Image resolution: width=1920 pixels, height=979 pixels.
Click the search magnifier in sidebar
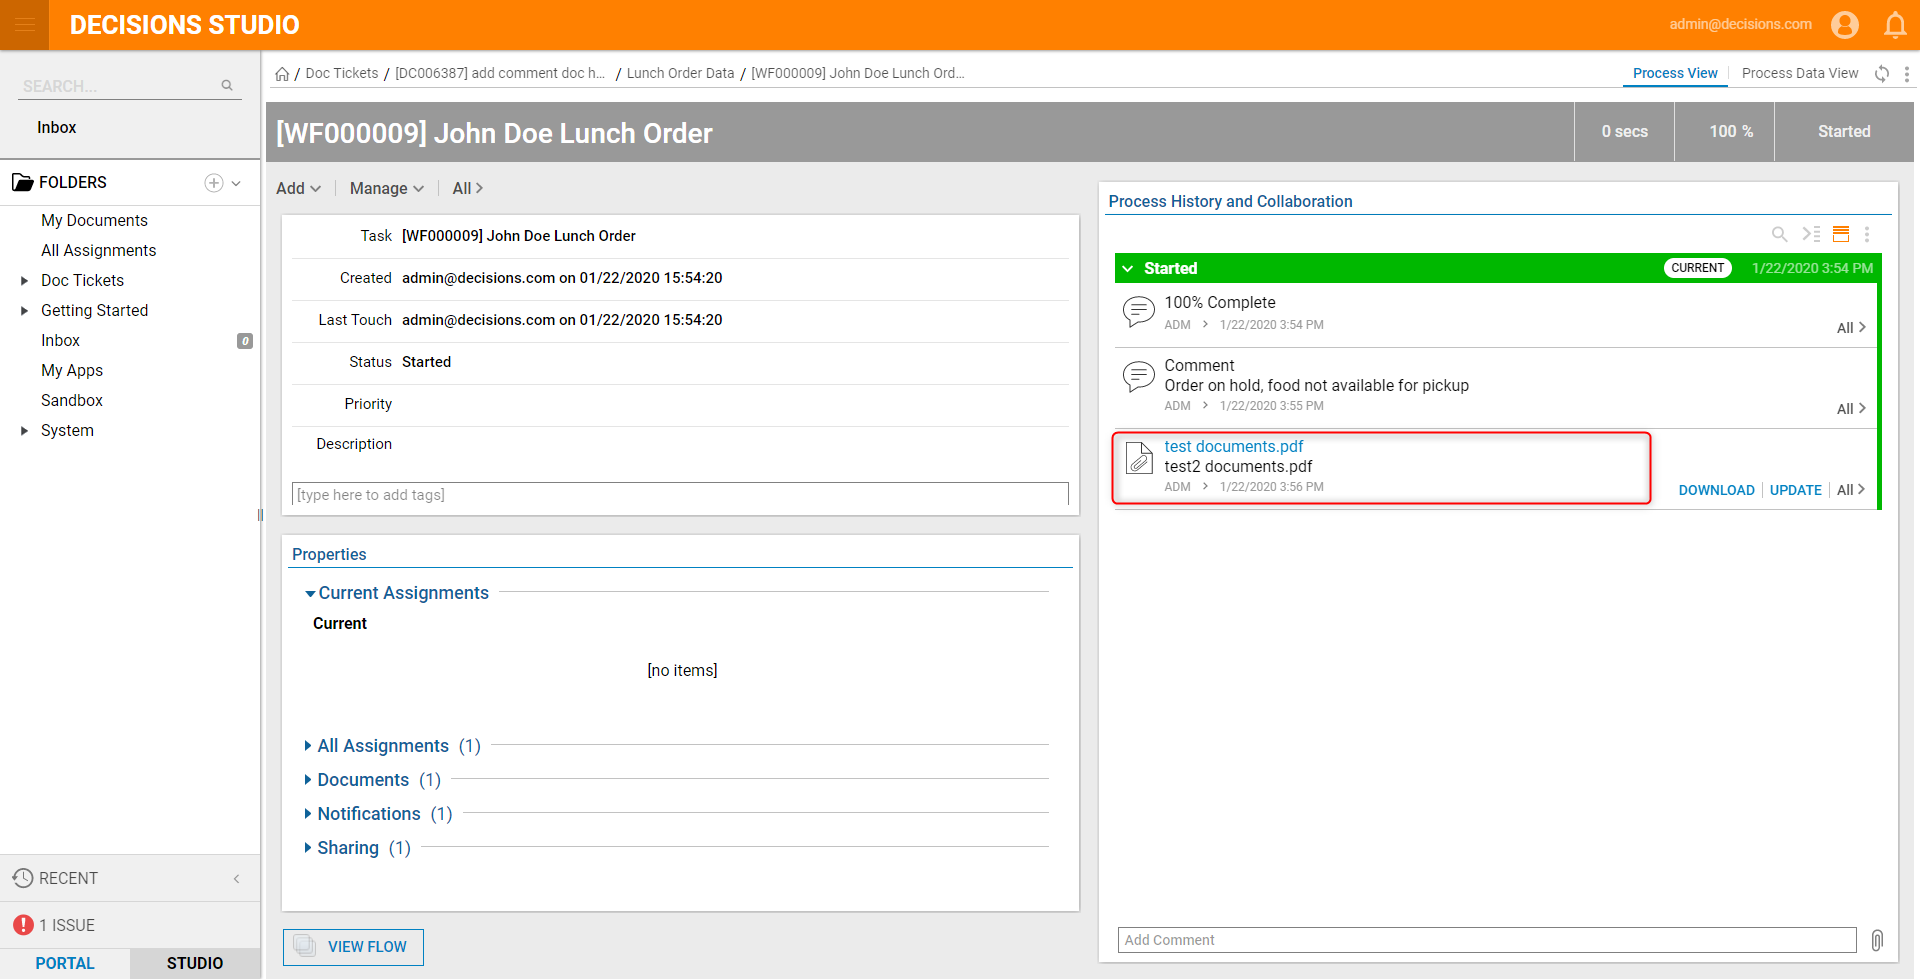click(x=227, y=86)
